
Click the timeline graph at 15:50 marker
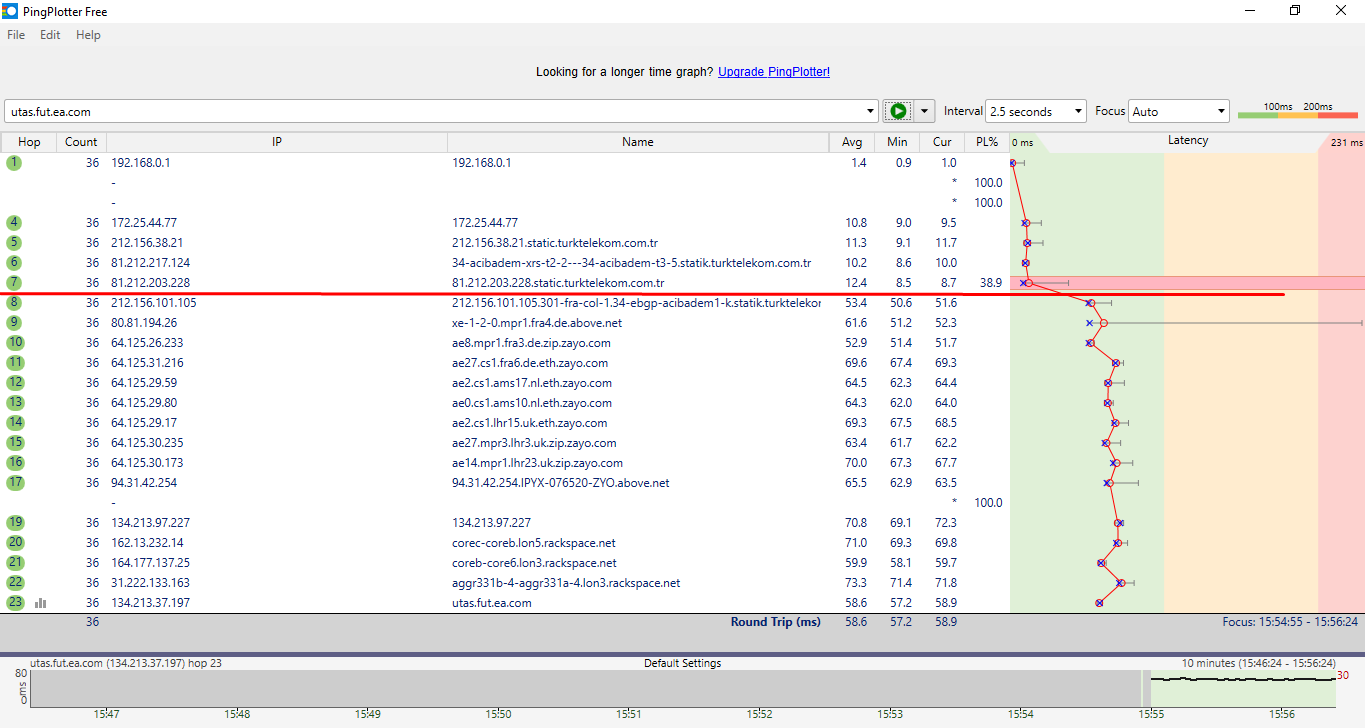tap(499, 688)
